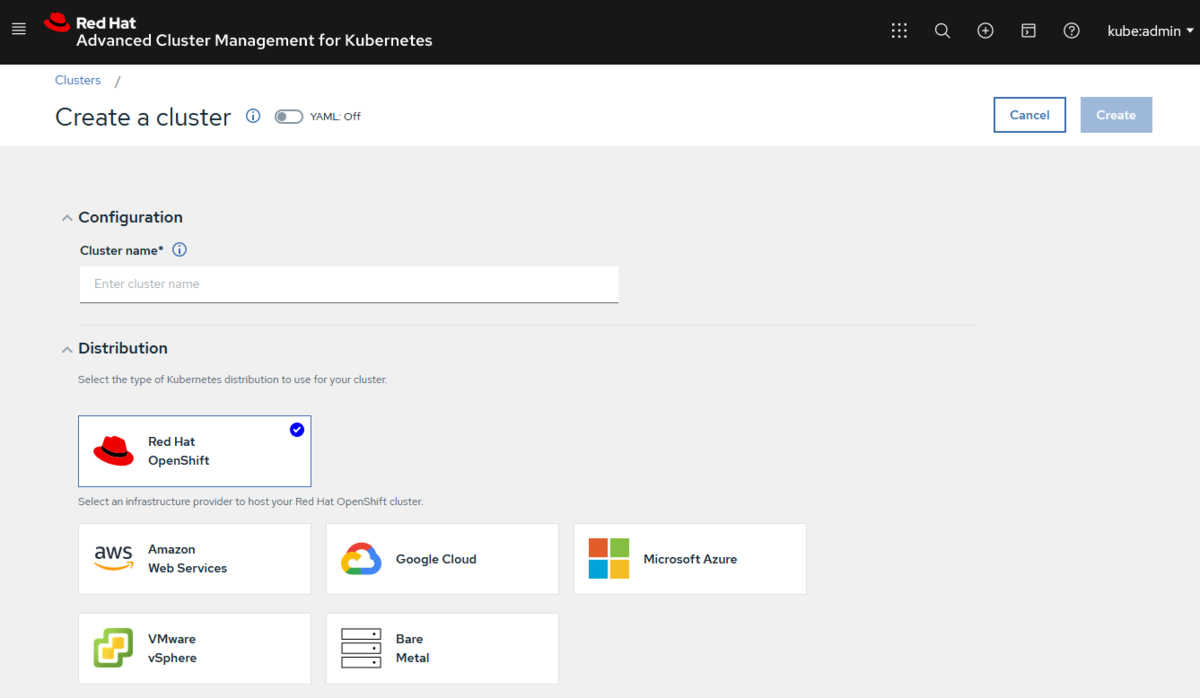Click the red fedora OpenShift icon
The width and height of the screenshot is (1200, 698).
point(114,451)
